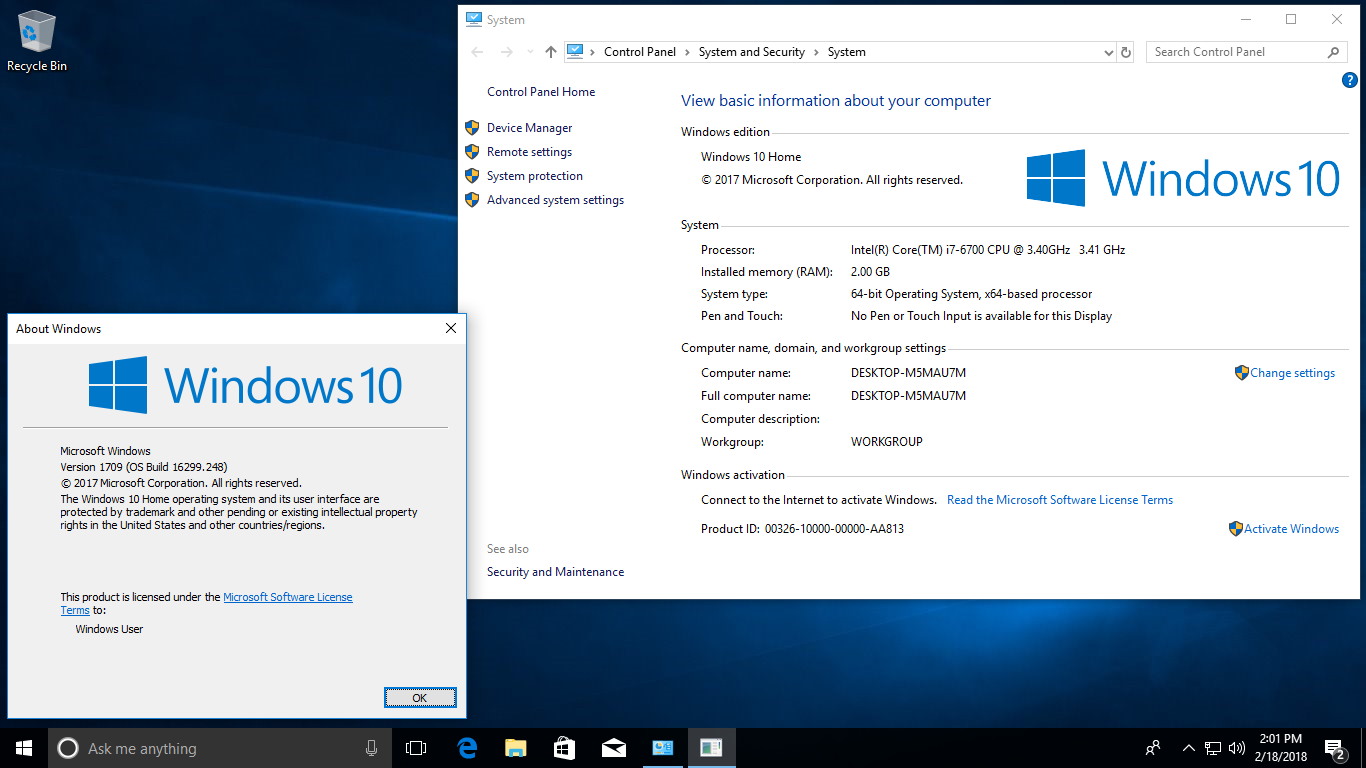Refresh the Control Panel address bar

click(1126, 52)
